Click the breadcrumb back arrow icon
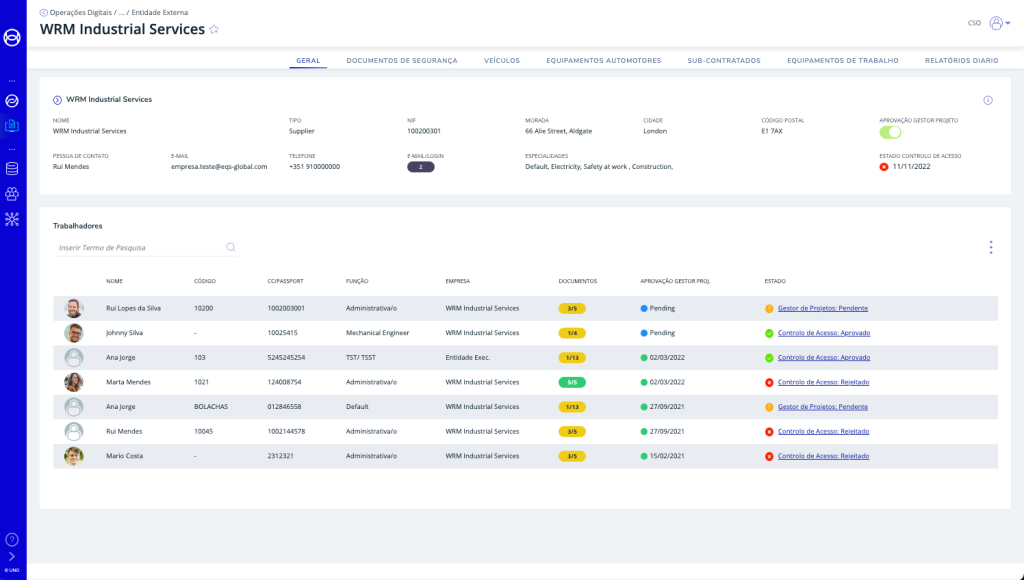Screen dimensions: 1024x580 point(43,12)
